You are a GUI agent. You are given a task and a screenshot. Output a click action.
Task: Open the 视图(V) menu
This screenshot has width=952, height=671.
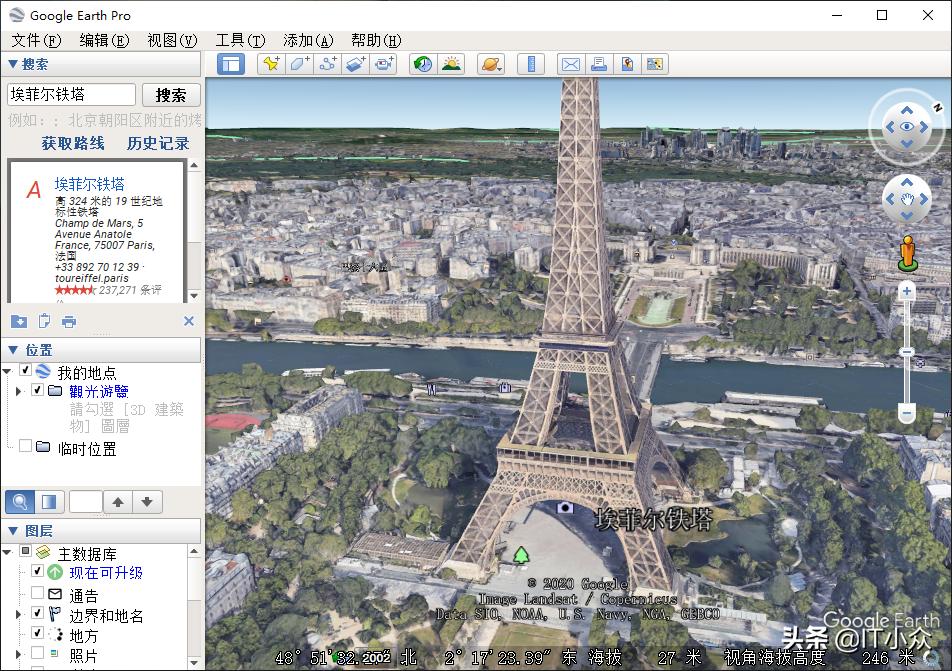[x=172, y=41]
